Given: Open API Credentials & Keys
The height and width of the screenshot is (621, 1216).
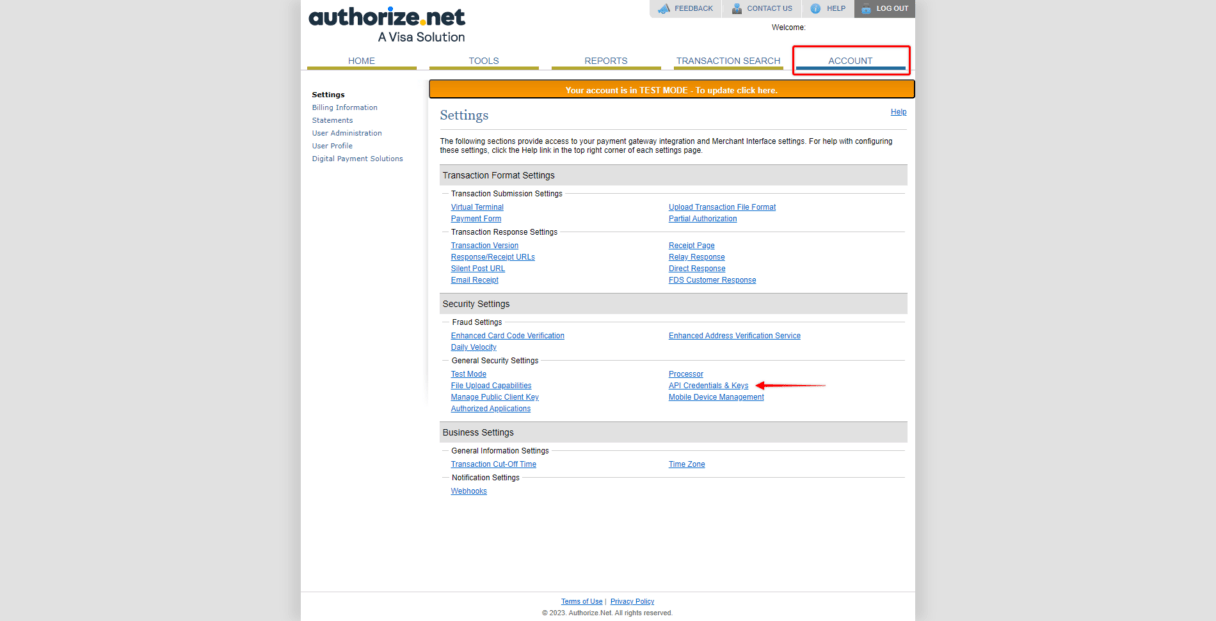Looking at the screenshot, I should tap(708, 386).
